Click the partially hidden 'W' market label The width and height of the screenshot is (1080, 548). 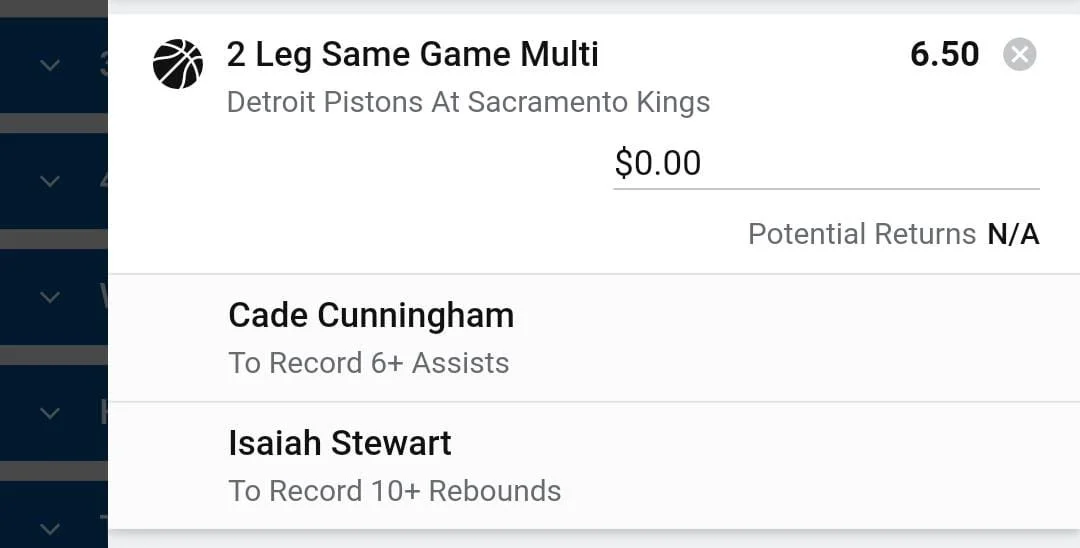103,298
